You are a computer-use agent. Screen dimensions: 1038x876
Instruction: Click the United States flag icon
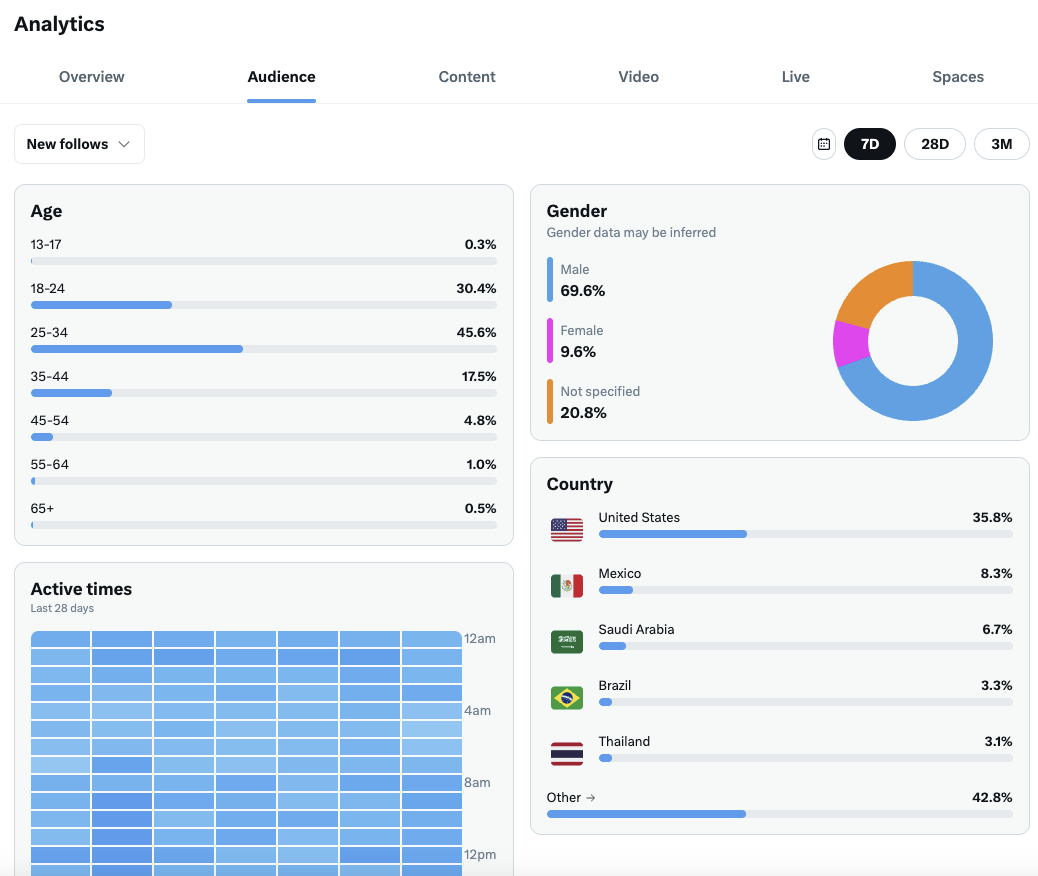click(567, 530)
